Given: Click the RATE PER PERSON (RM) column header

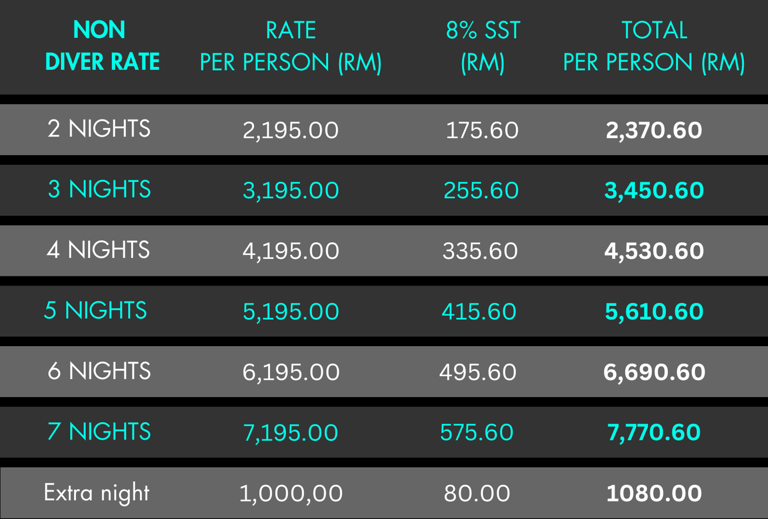Looking at the screenshot, I should (291, 46).
